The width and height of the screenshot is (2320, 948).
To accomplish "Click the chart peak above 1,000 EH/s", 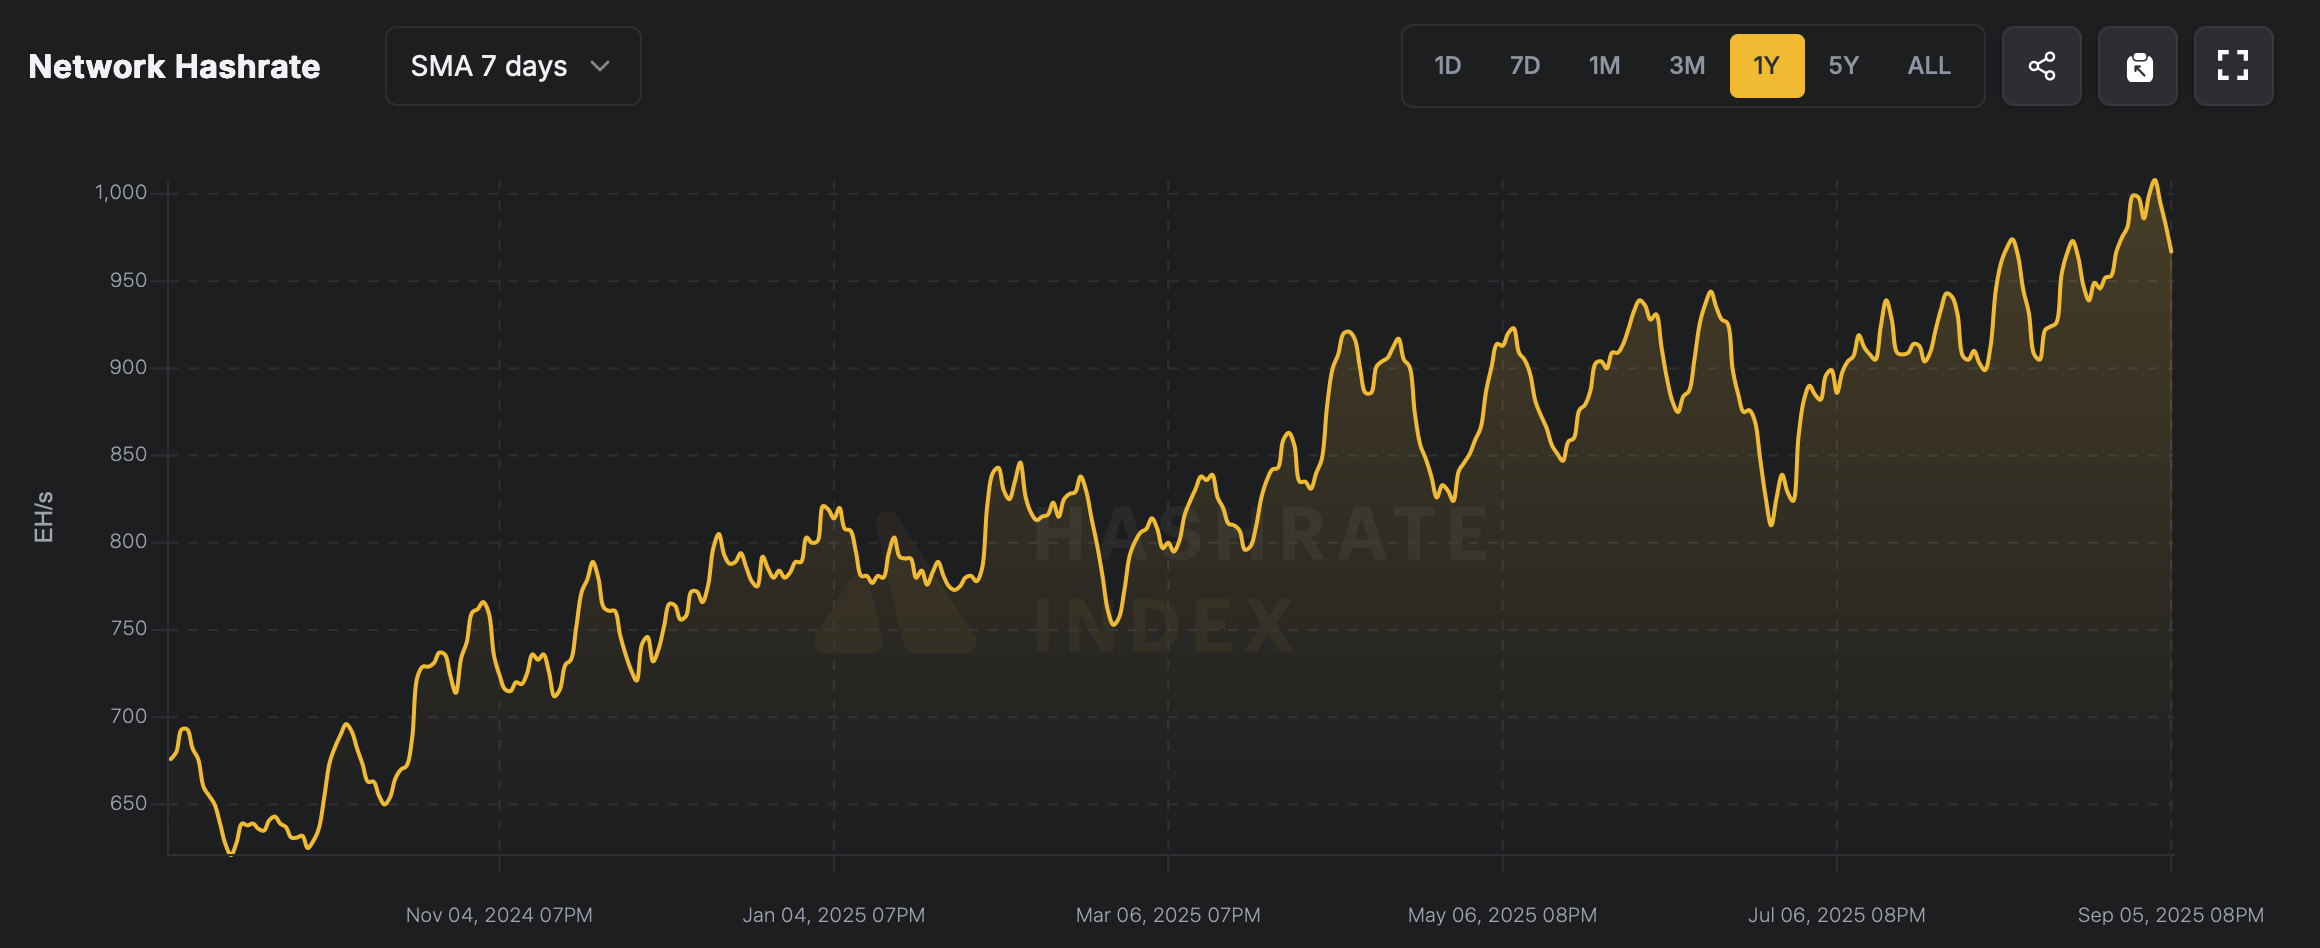I will pyautogui.click(x=2154, y=181).
